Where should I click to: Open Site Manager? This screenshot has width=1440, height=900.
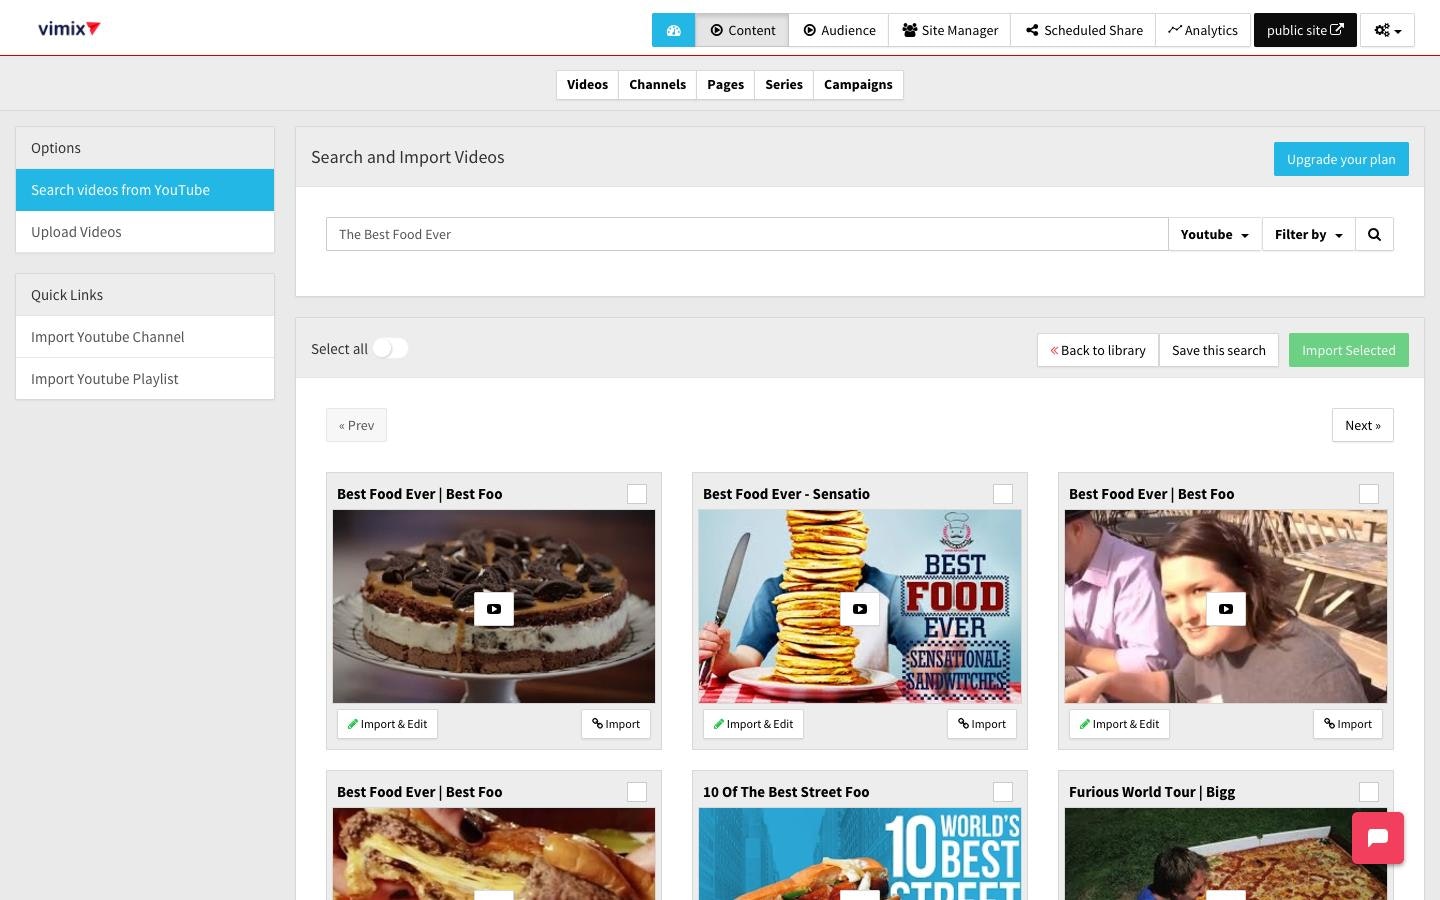pyautogui.click(x=949, y=30)
